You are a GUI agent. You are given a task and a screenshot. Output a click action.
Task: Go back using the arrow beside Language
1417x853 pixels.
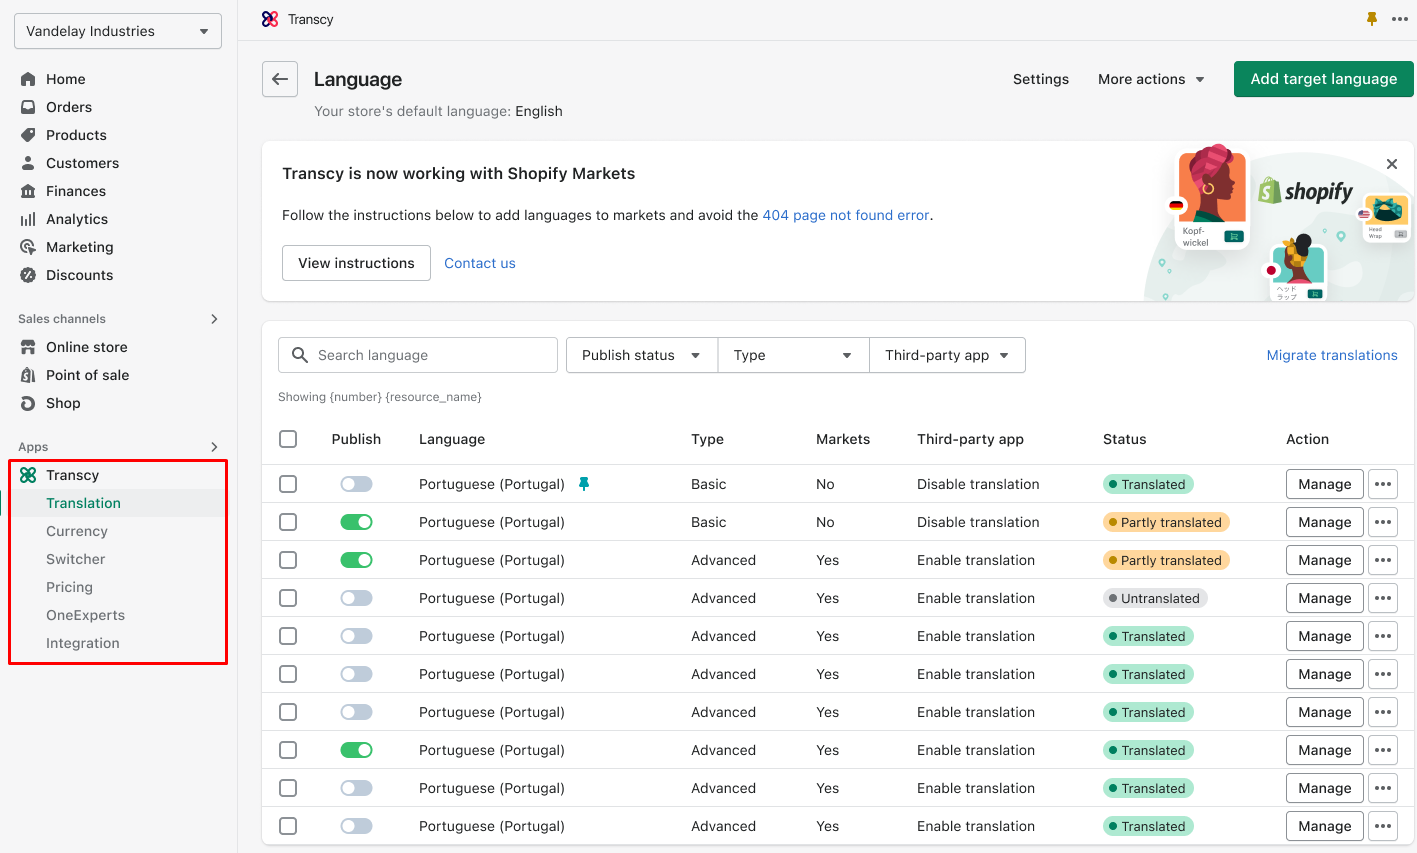(x=280, y=79)
